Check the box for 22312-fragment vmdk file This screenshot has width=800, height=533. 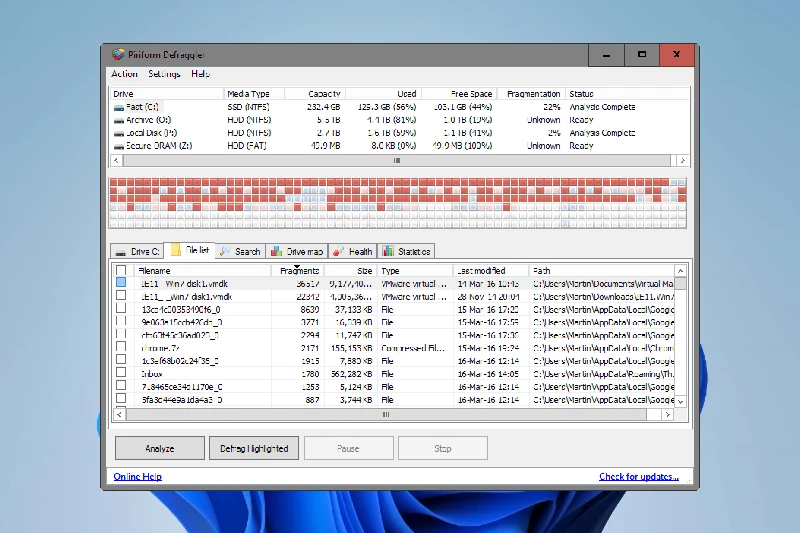pos(121,295)
